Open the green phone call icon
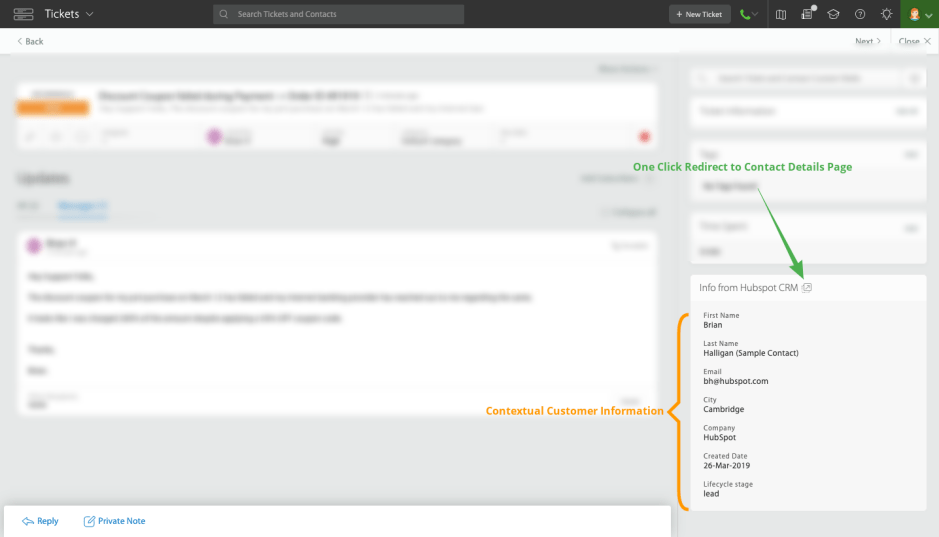This screenshot has width=939, height=537. click(745, 14)
